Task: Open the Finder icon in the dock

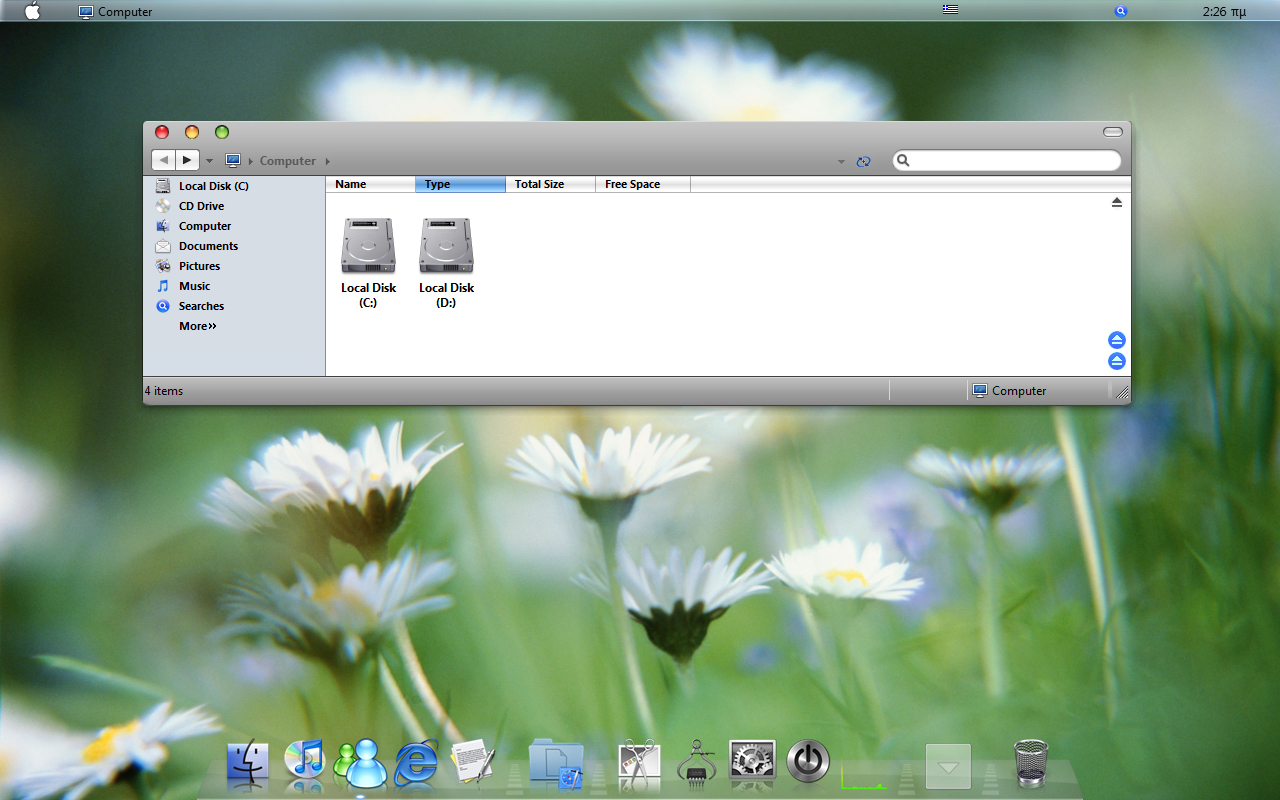Action: click(248, 761)
